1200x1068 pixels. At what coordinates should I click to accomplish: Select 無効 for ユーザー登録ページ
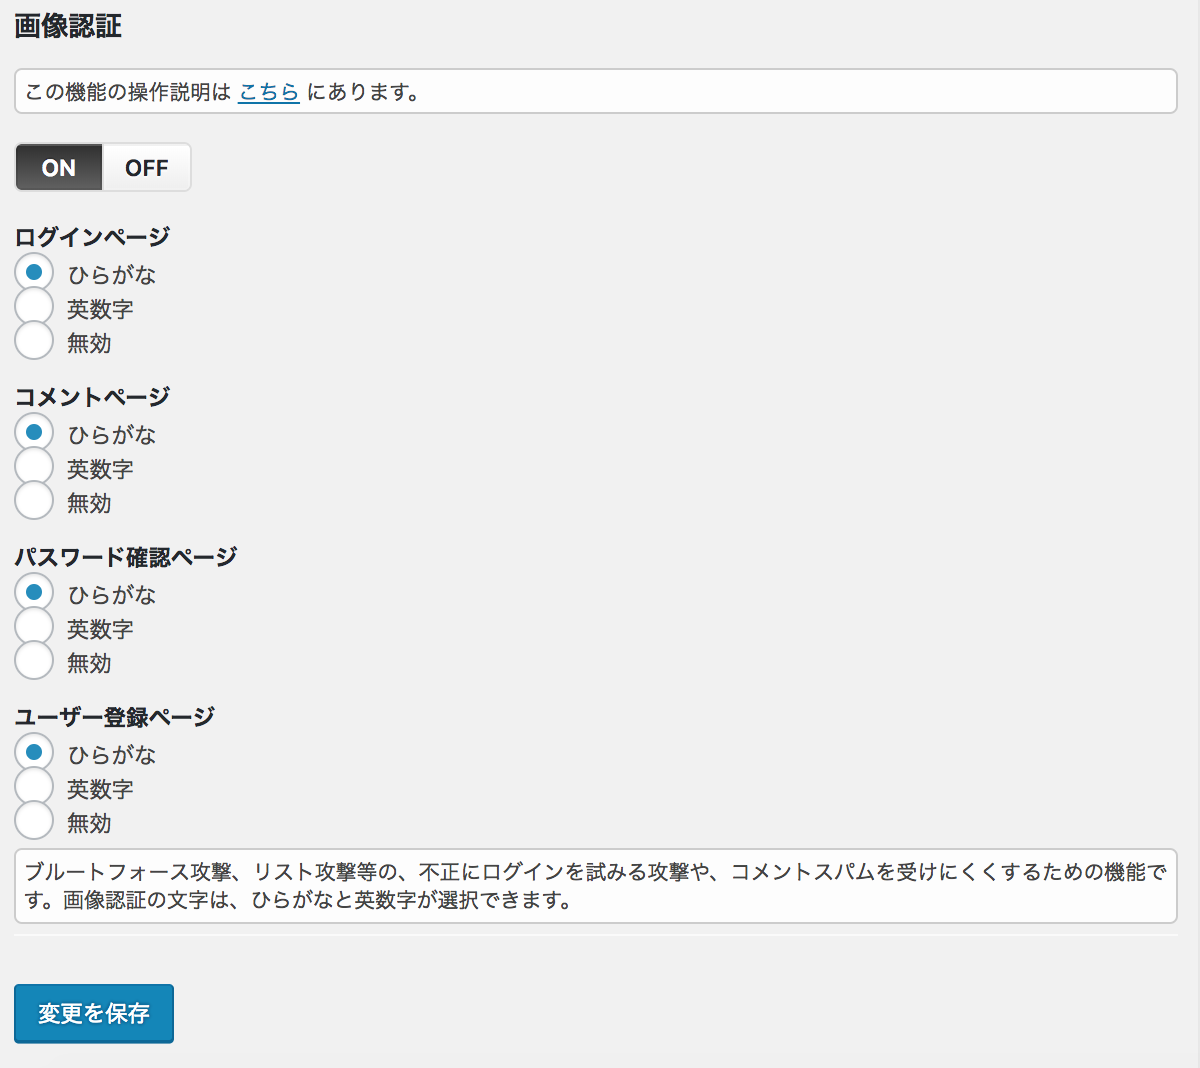[x=34, y=821]
